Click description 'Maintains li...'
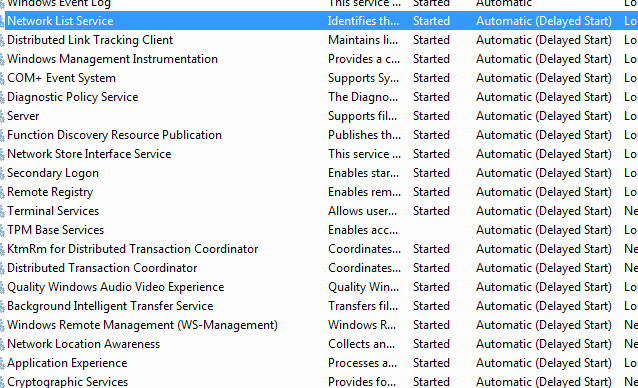 coord(363,40)
